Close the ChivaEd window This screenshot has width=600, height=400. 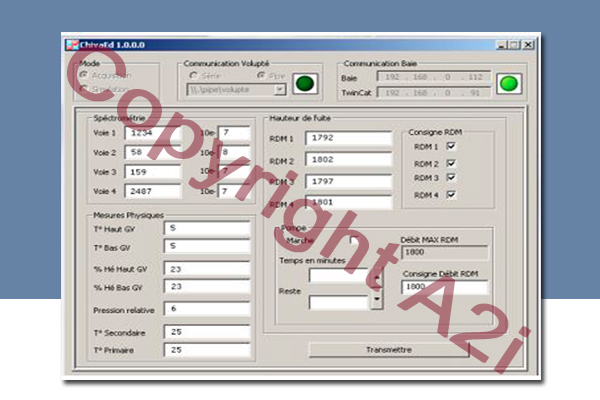pos(528,44)
